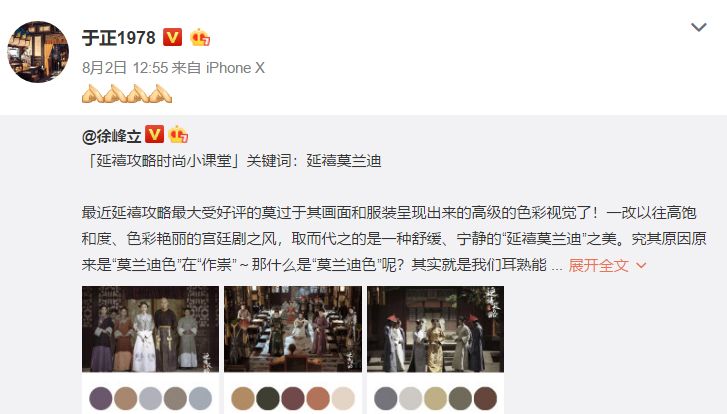Click the post timestamp 8月2日 12:55

pyautogui.click(x=125, y=68)
